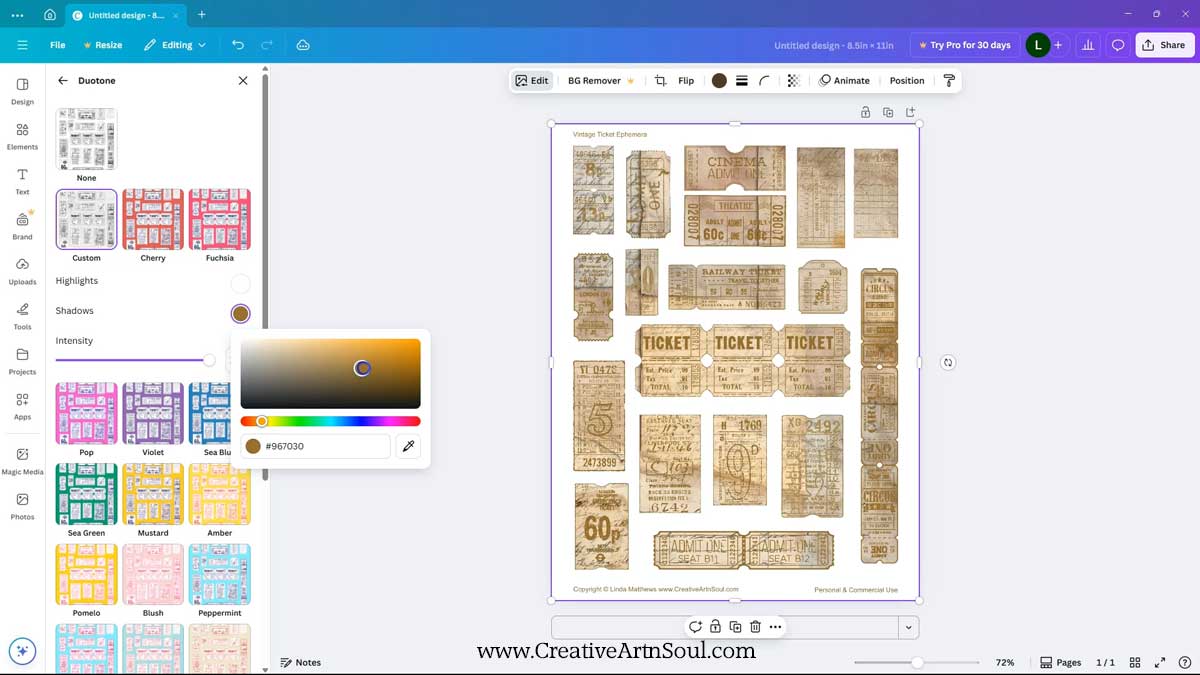
Task: Check cloud save status icon
Action: [303, 45]
